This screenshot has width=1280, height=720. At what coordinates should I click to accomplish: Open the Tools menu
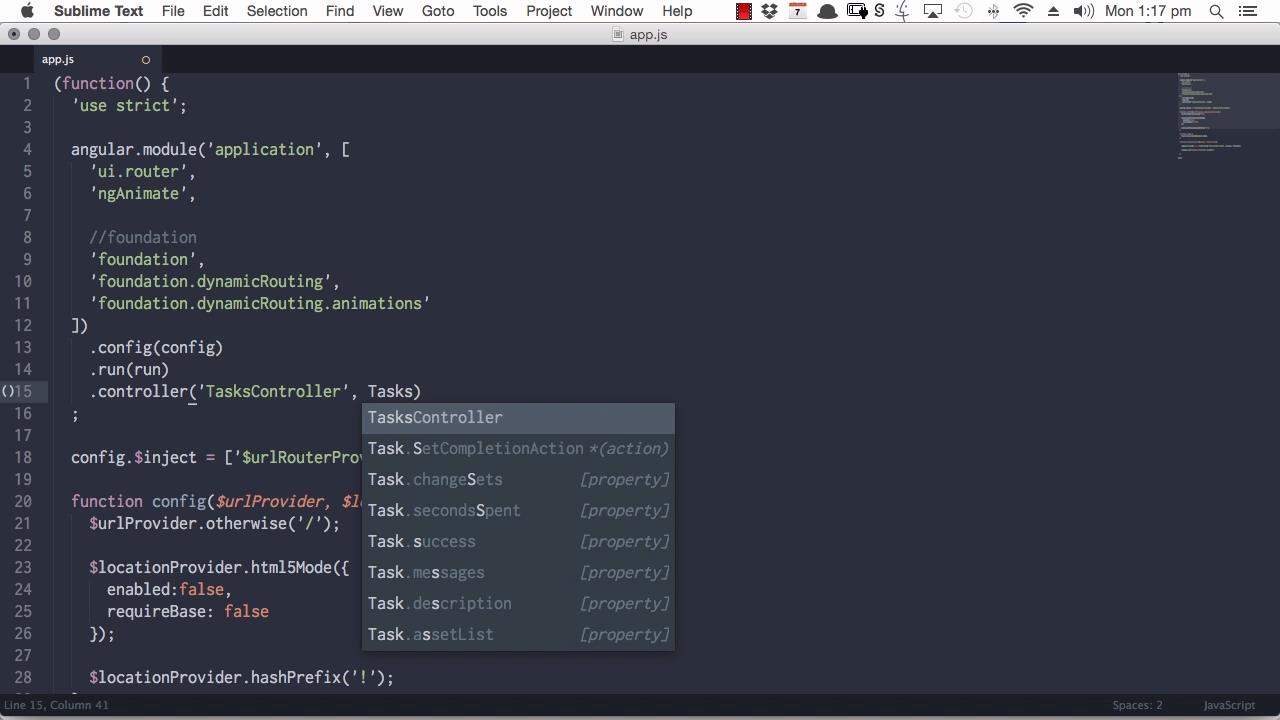pyautogui.click(x=490, y=11)
